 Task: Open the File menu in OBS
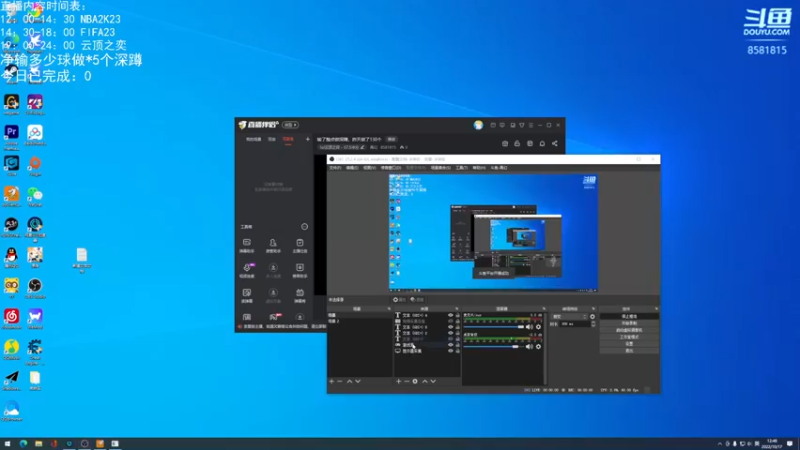[x=335, y=168]
